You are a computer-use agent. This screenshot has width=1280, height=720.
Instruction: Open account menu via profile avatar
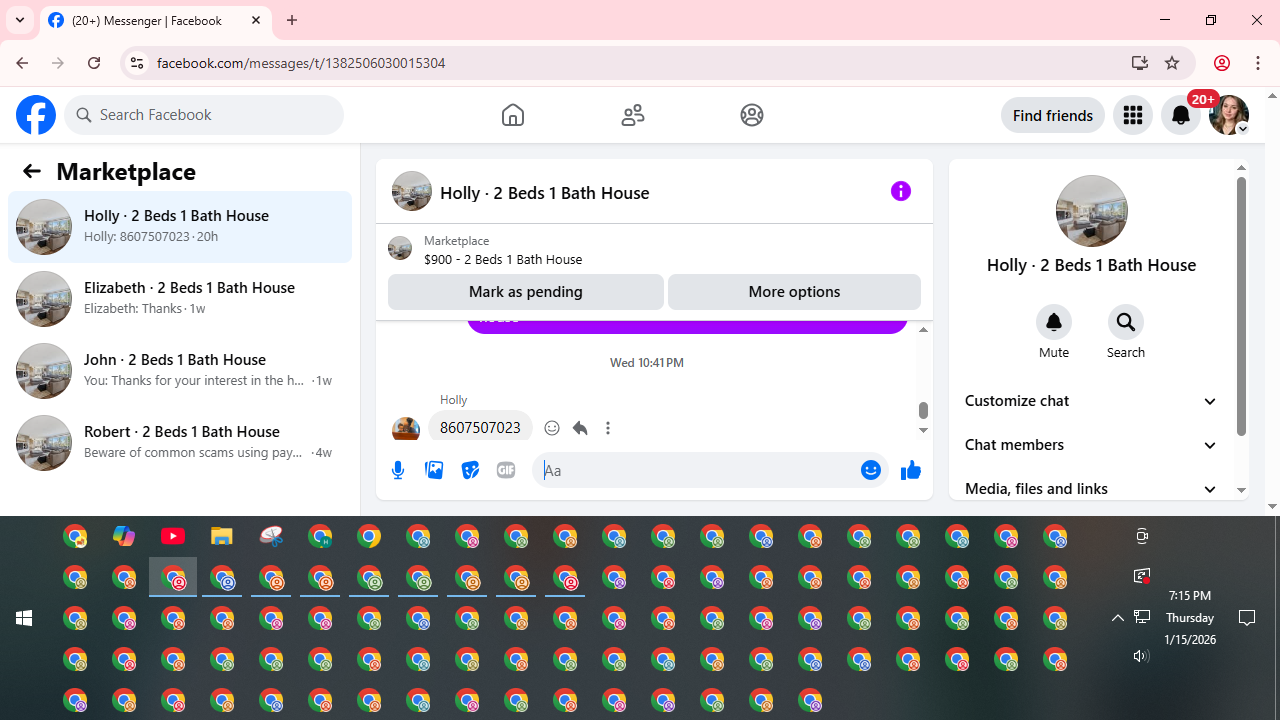pyautogui.click(x=1229, y=115)
